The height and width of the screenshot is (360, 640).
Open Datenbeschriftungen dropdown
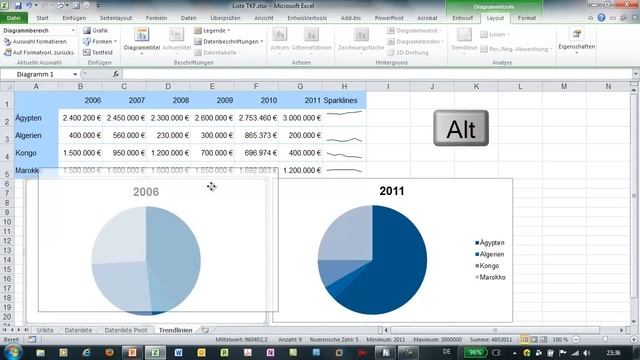tap(229, 42)
